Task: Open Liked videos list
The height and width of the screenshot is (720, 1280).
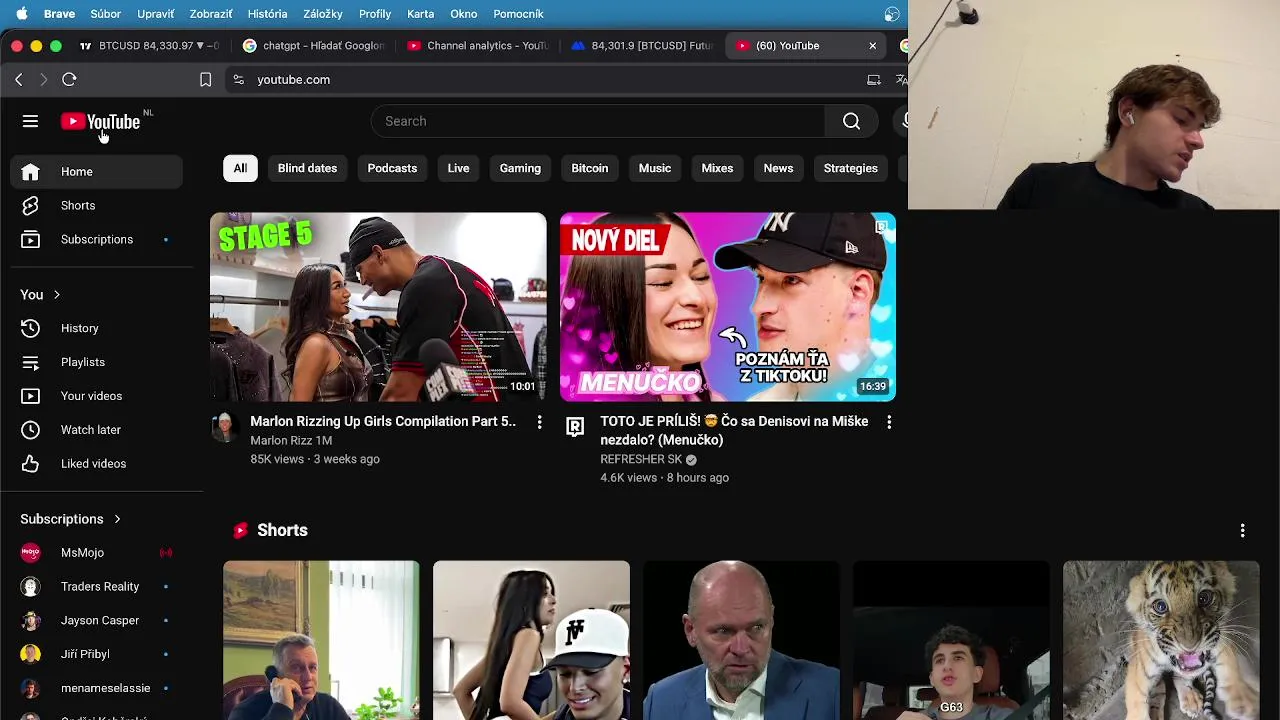Action: pos(96,464)
